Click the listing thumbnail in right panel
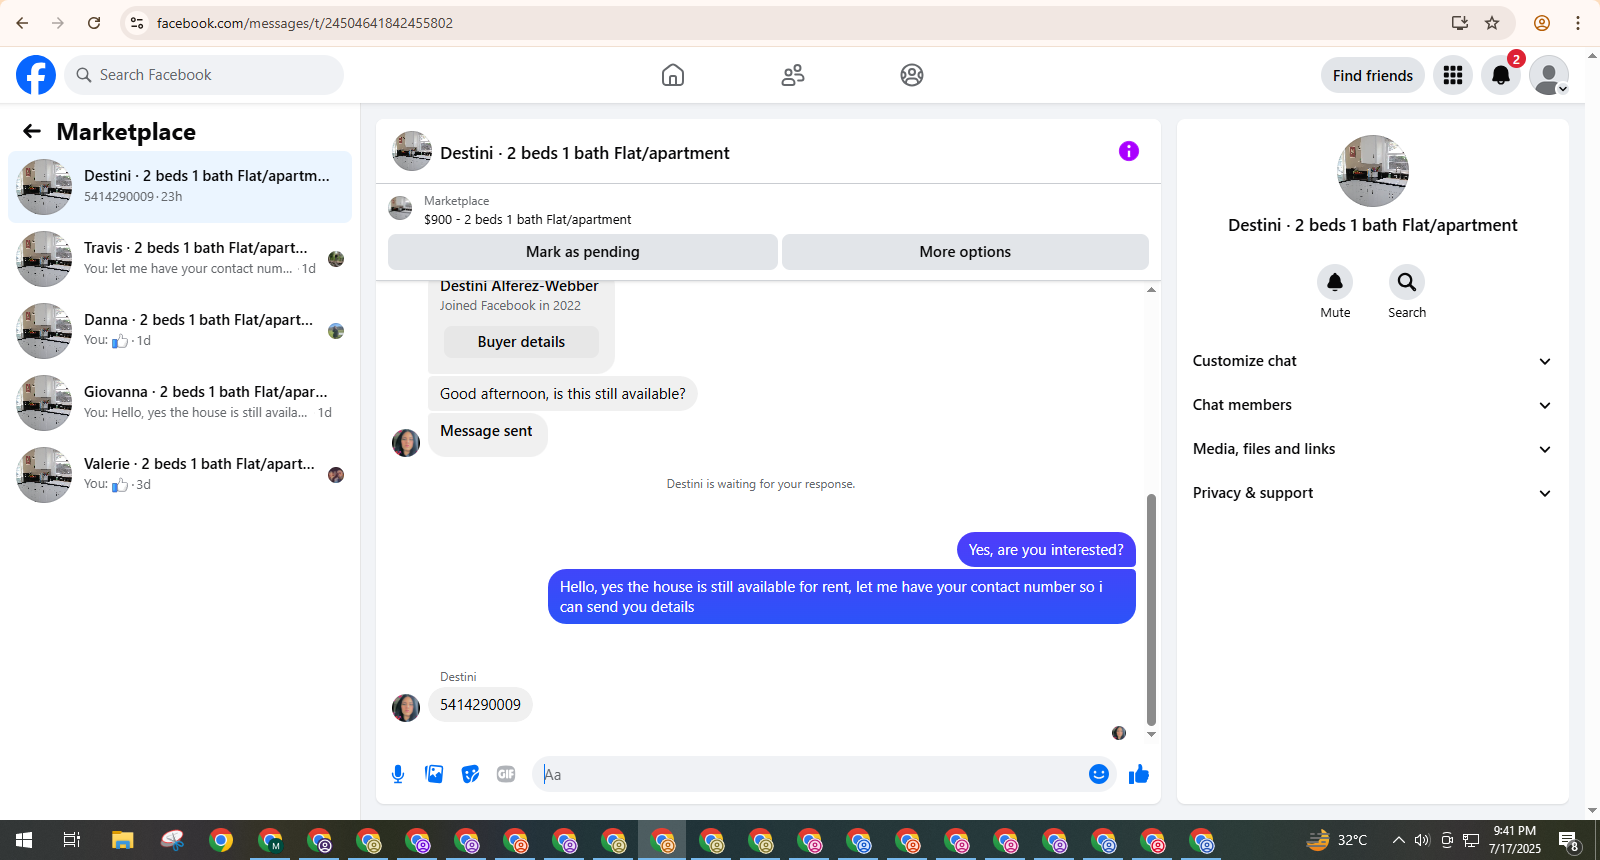 coord(1373,171)
